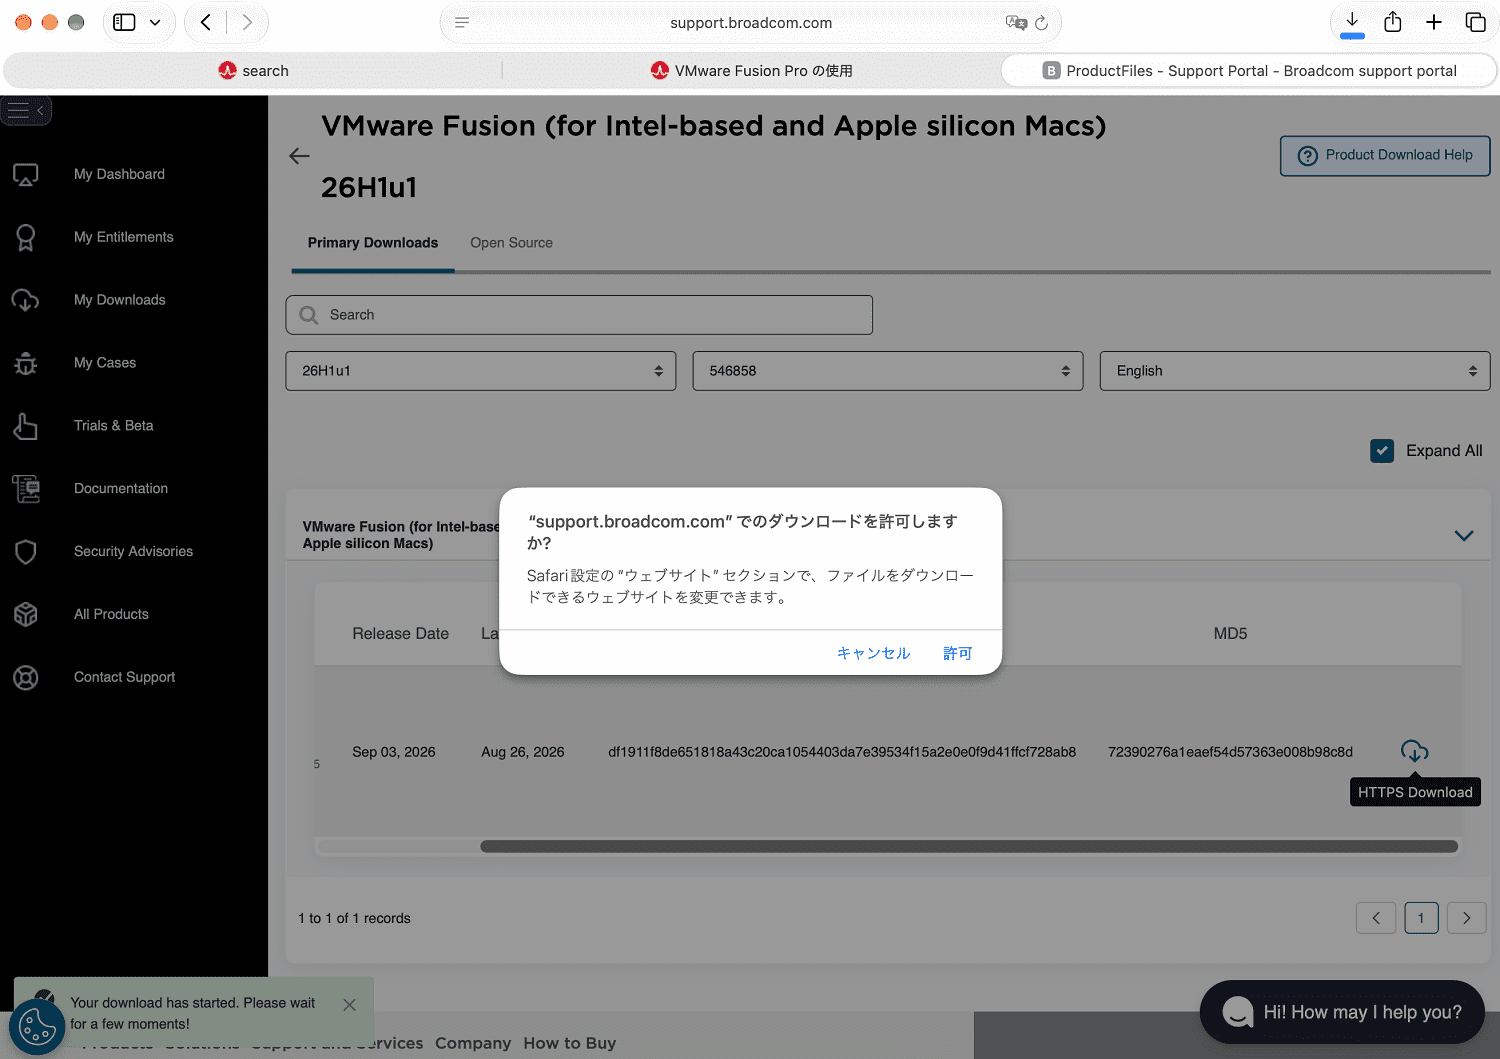The image size is (1500, 1059).
Task: Switch to the Open Source tab
Action: [x=511, y=243]
